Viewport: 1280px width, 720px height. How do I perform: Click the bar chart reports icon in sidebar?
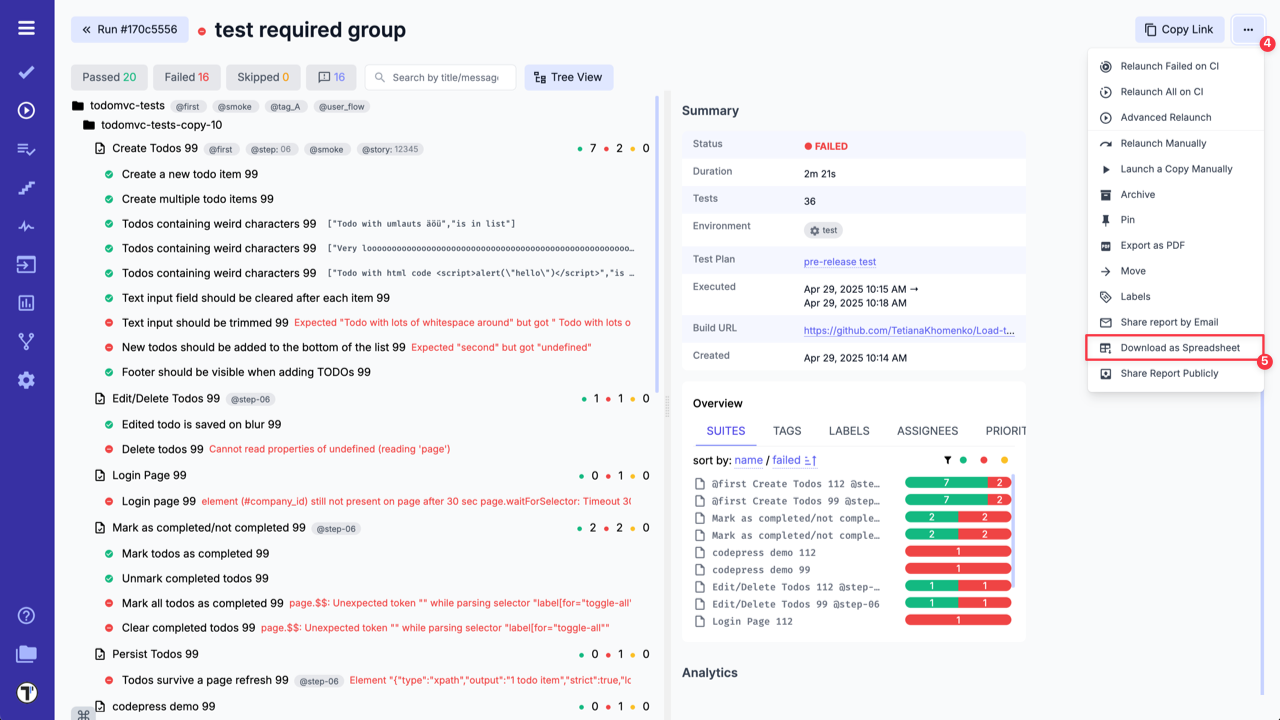pos(26,301)
